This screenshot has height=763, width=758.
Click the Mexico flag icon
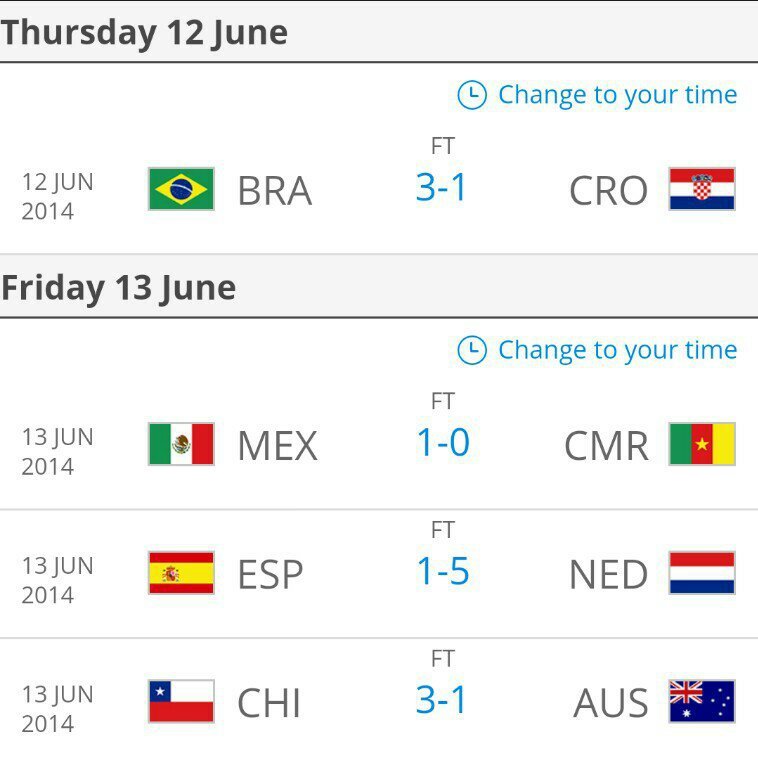tap(181, 444)
